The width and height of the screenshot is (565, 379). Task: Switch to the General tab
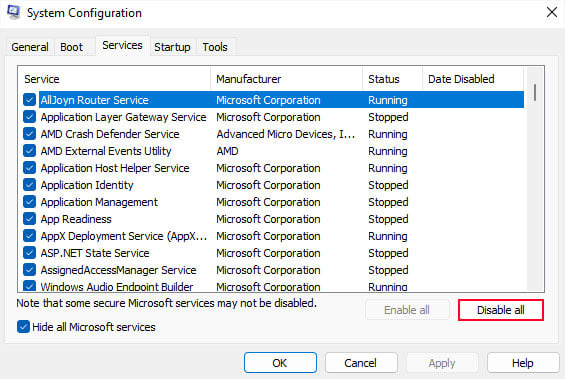click(x=30, y=47)
